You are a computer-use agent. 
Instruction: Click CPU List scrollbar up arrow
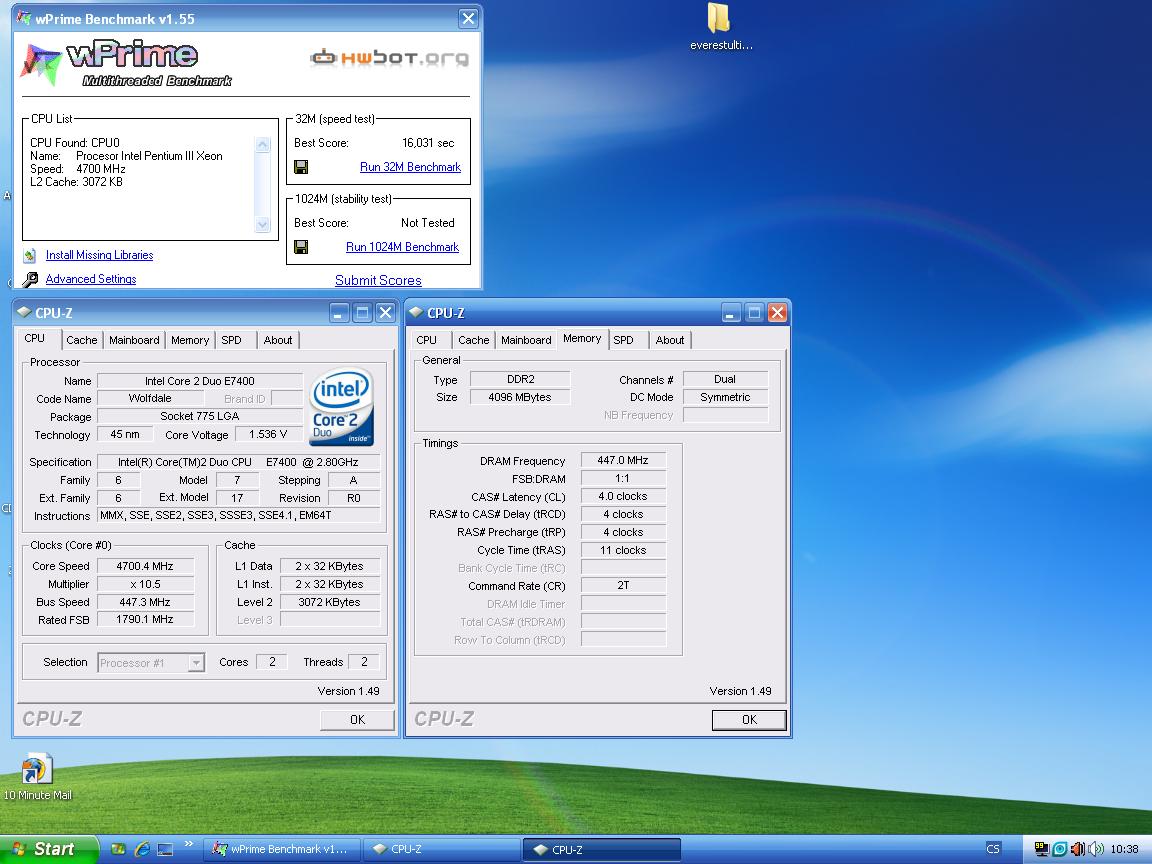coord(263,145)
